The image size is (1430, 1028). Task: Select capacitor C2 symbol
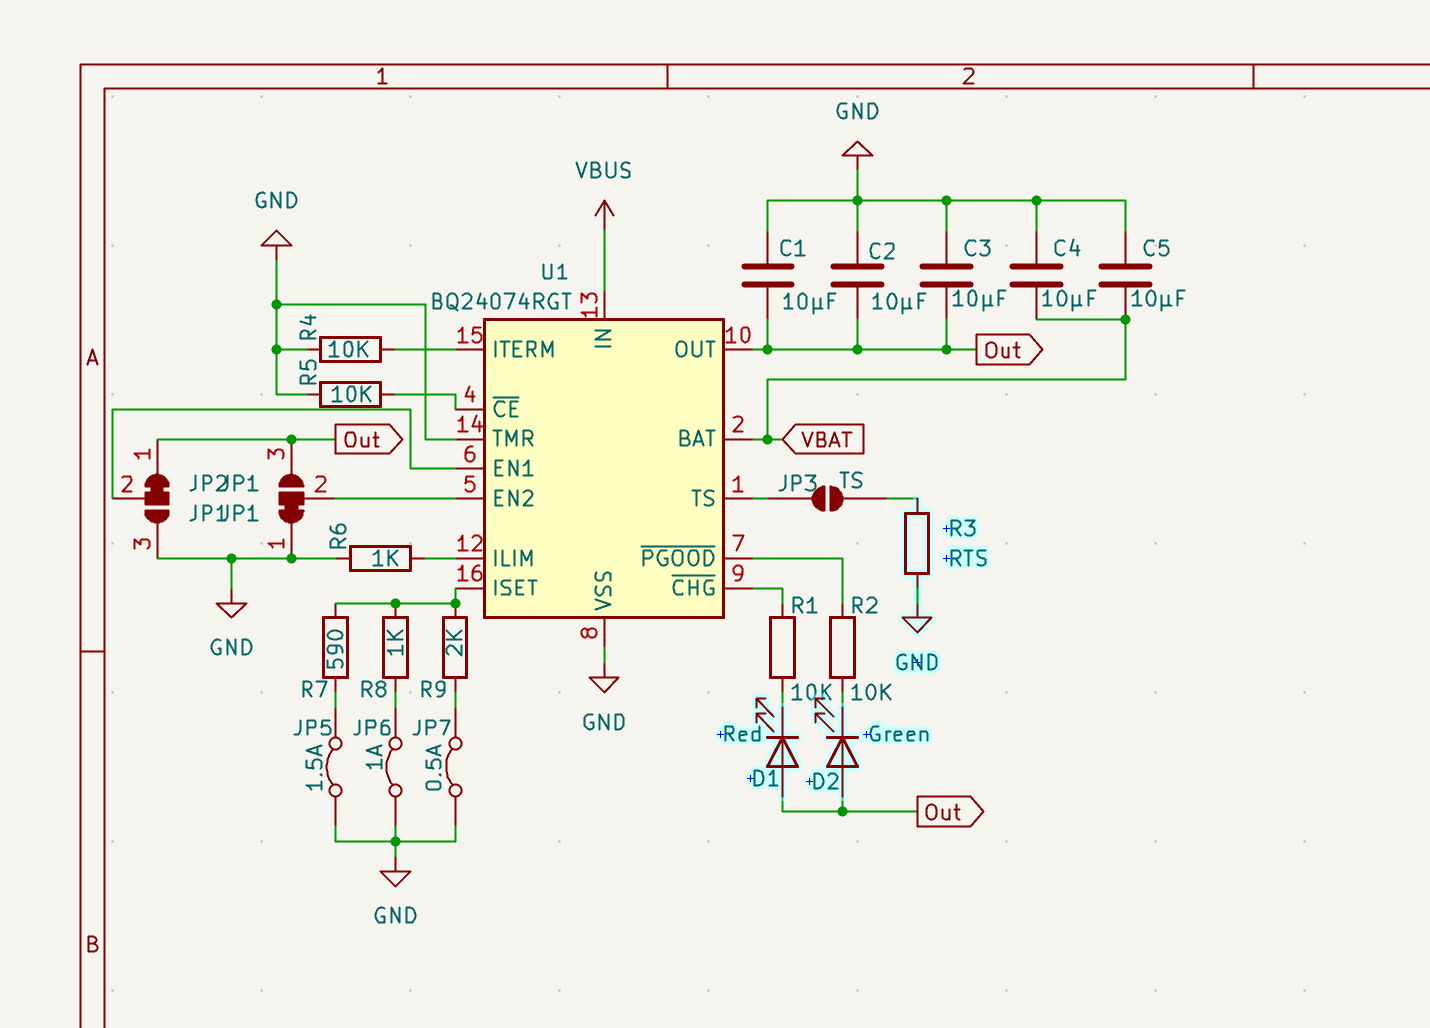pos(857,275)
